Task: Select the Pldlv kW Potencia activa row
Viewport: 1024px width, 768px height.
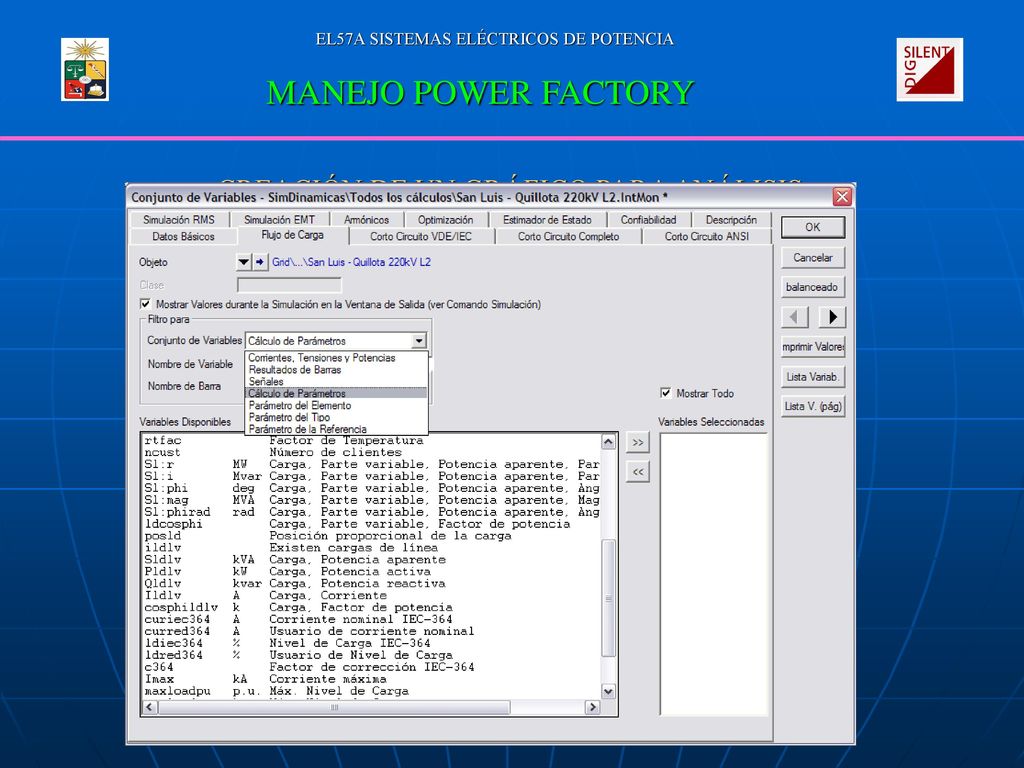Action: 371,571
